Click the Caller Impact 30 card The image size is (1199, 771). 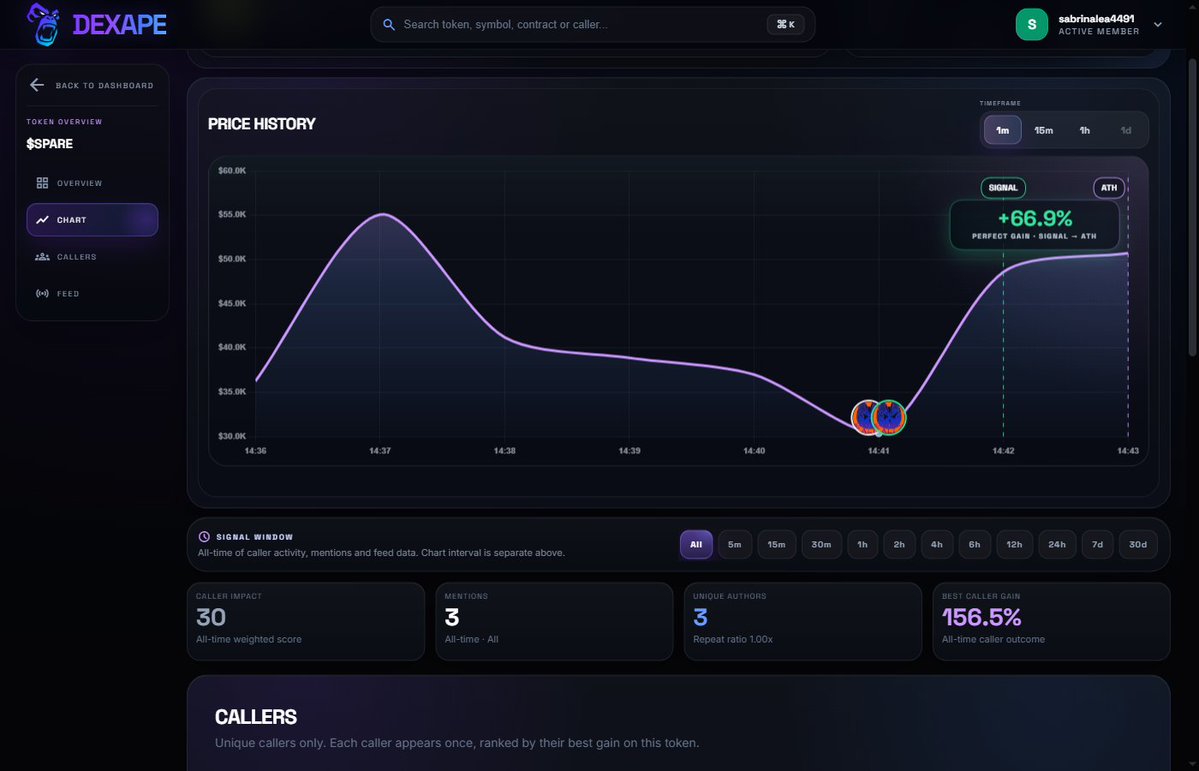click(306, 621)
